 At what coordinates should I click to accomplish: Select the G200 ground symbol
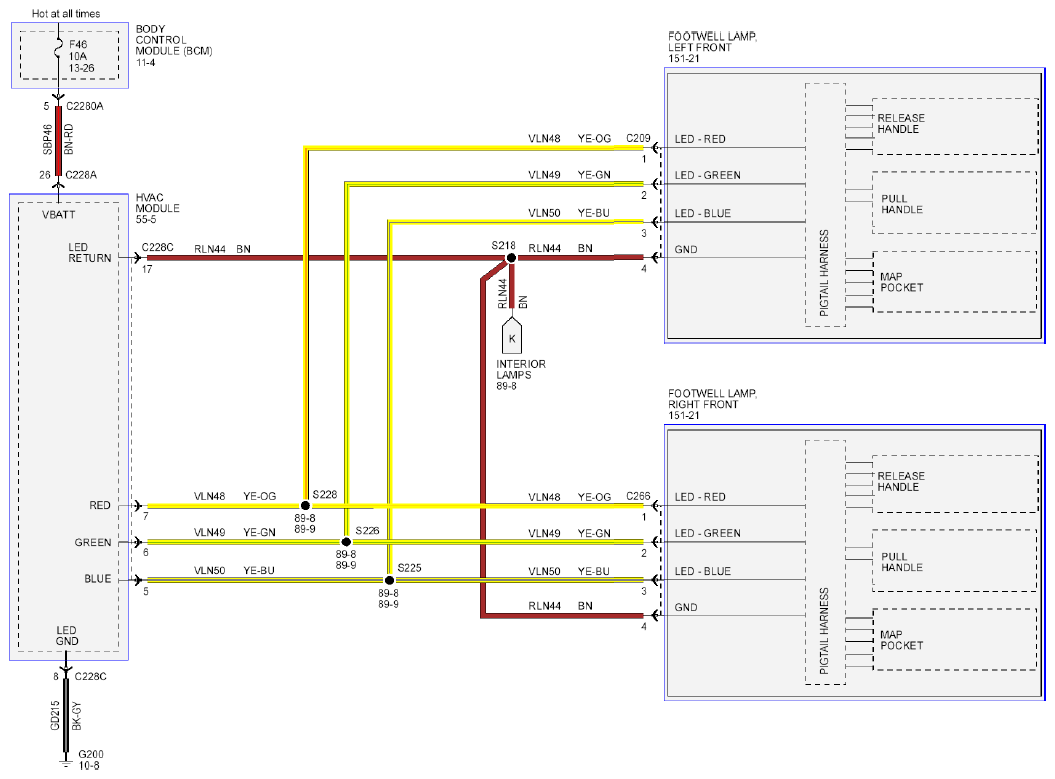click(x=66, y=761)
